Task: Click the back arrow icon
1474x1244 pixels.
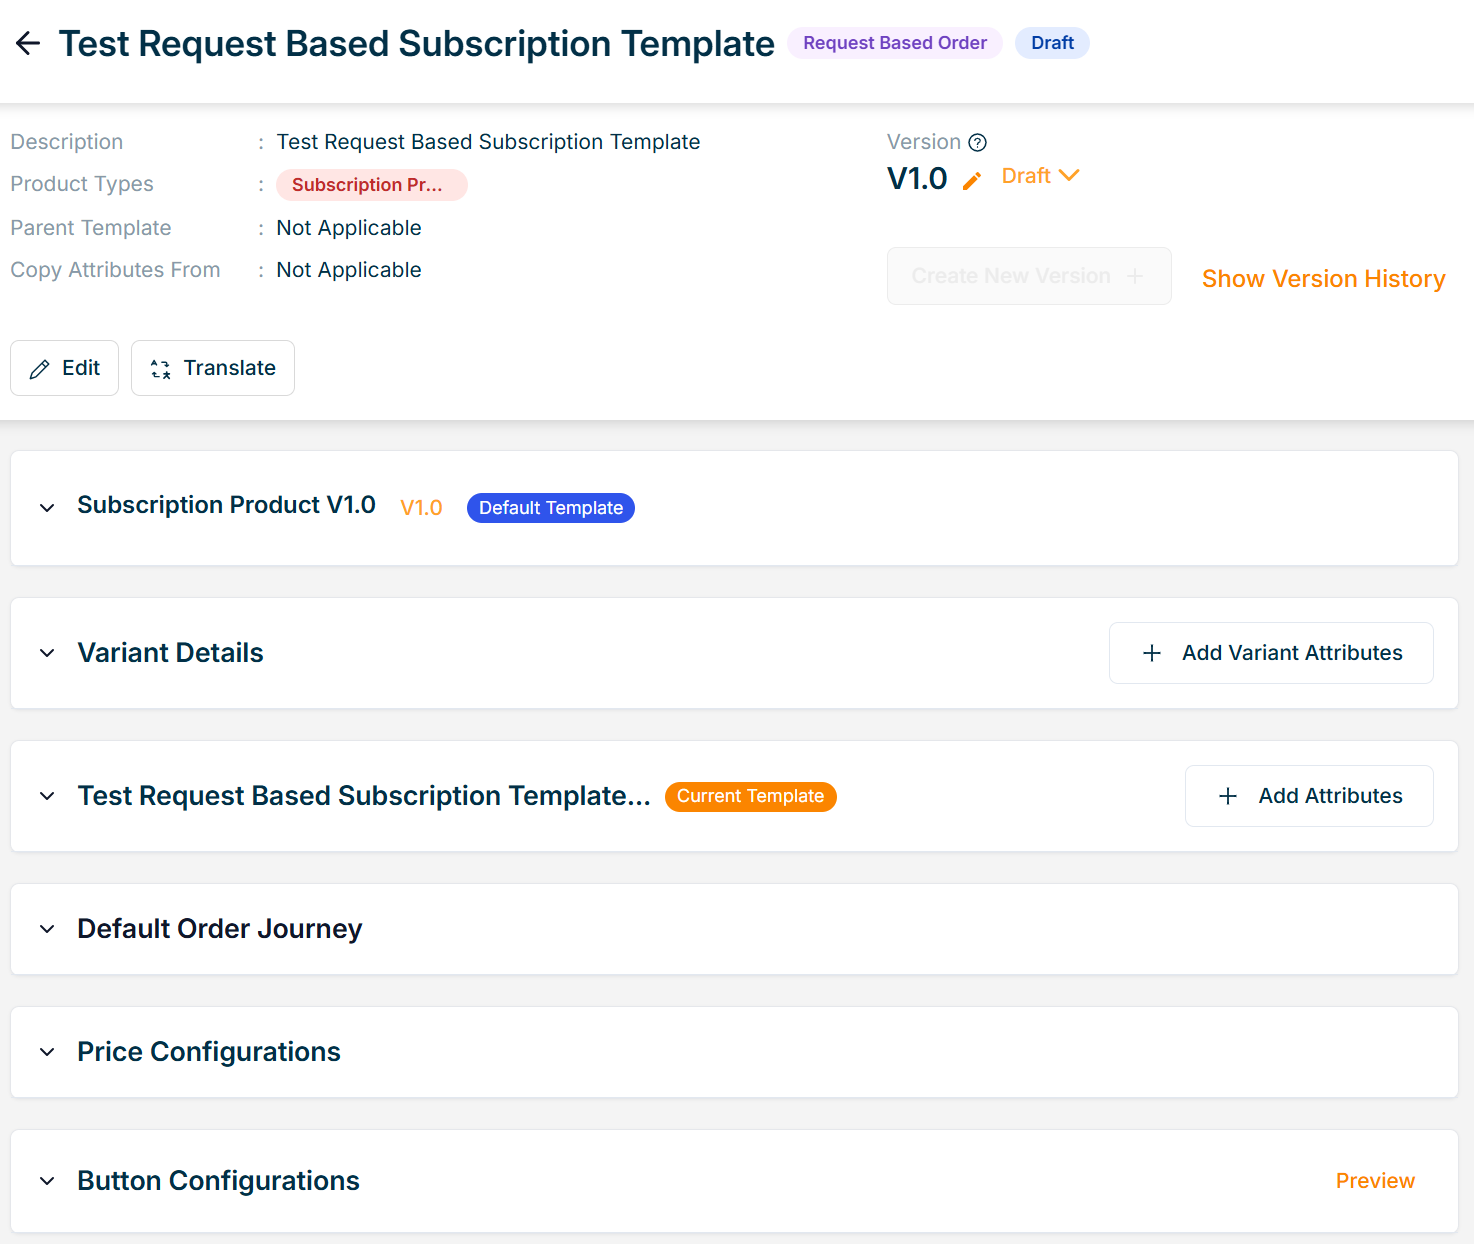Action: [x=28, y=43]
